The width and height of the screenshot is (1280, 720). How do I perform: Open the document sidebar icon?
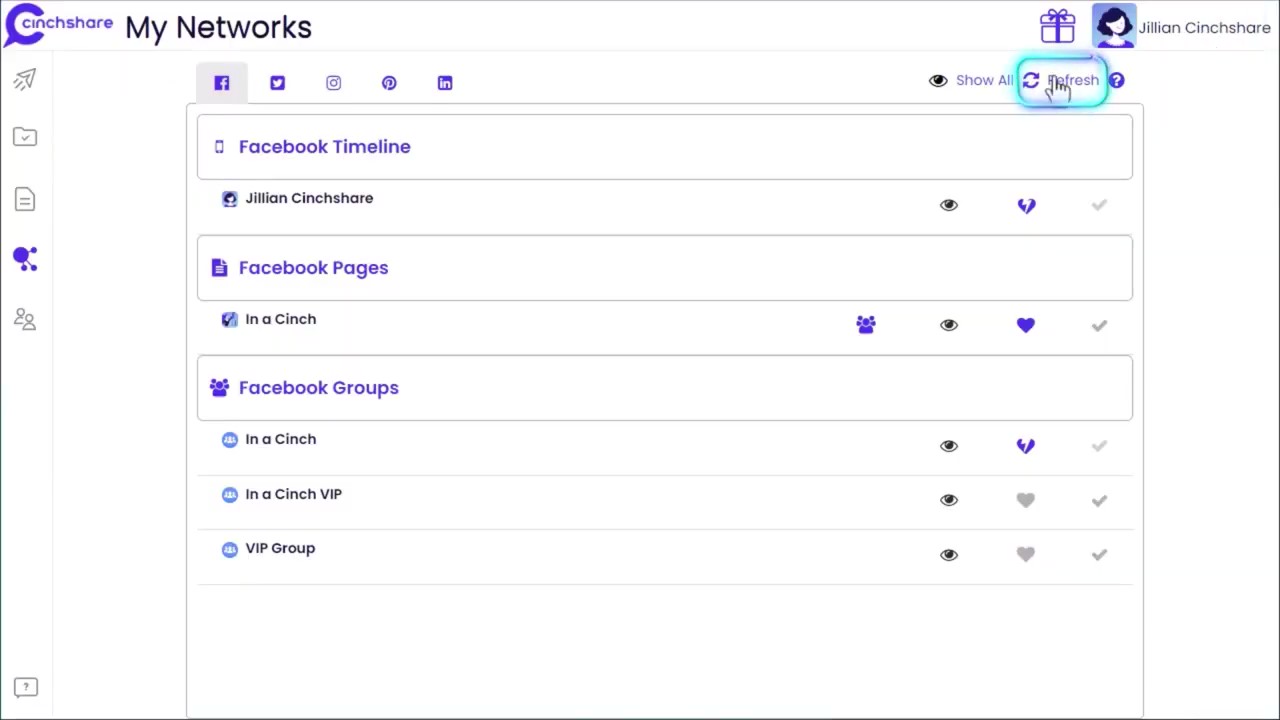[25, 199]
